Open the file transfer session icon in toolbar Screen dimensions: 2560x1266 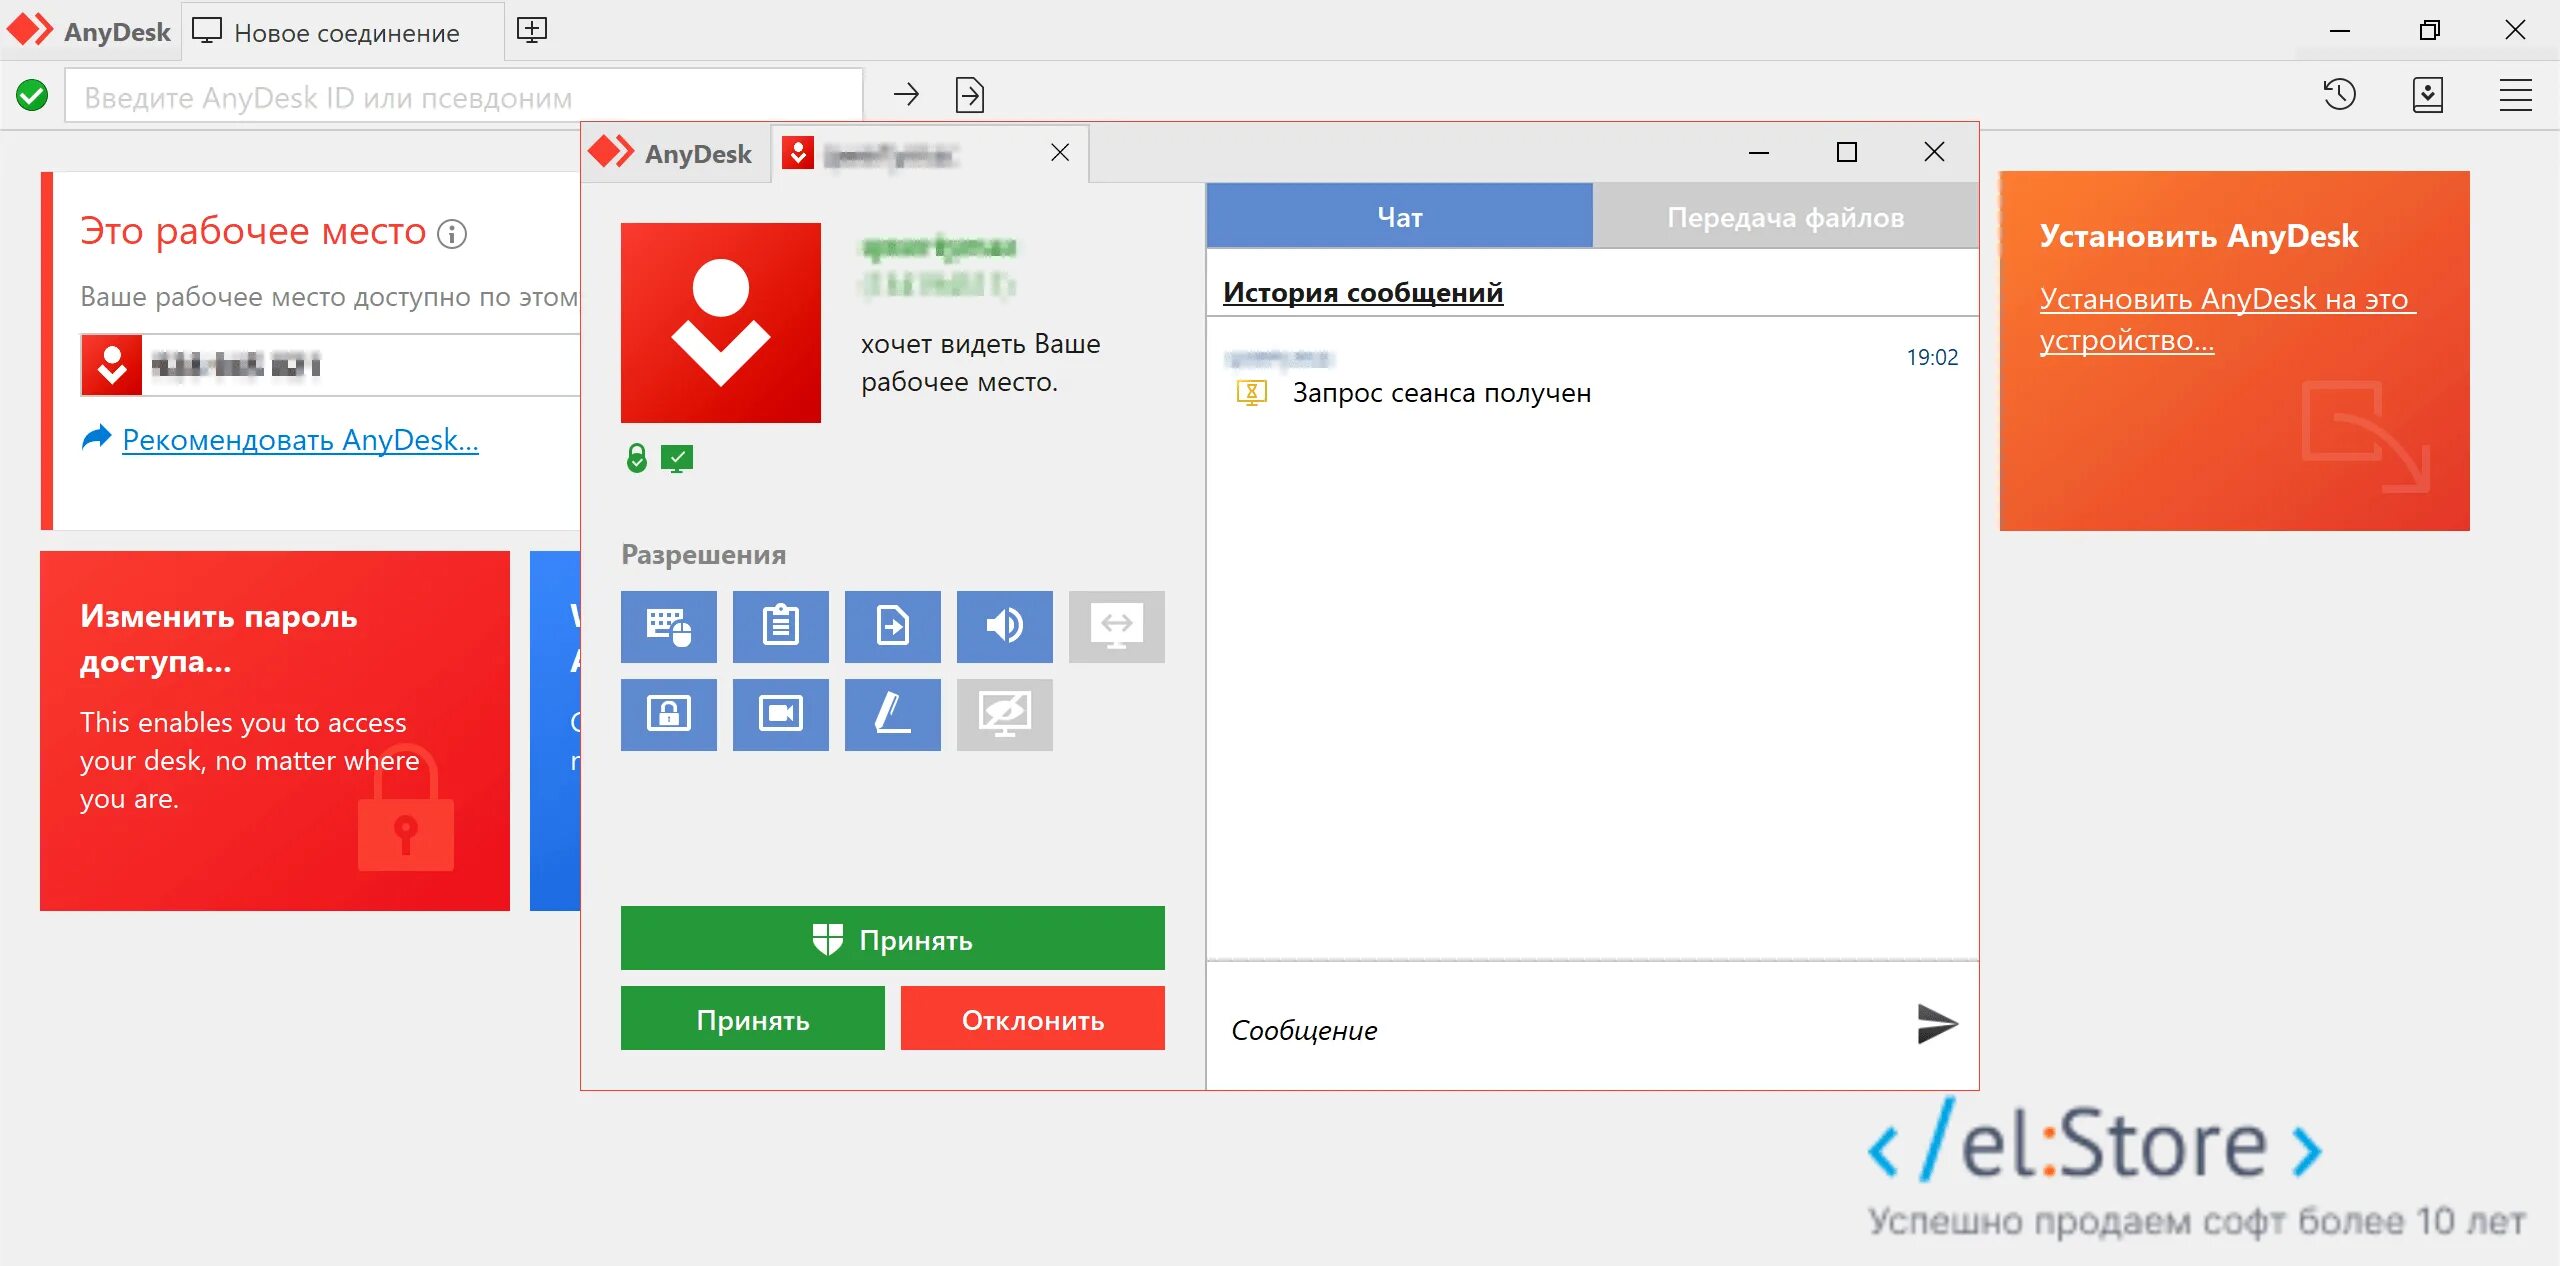pos(970,95)
